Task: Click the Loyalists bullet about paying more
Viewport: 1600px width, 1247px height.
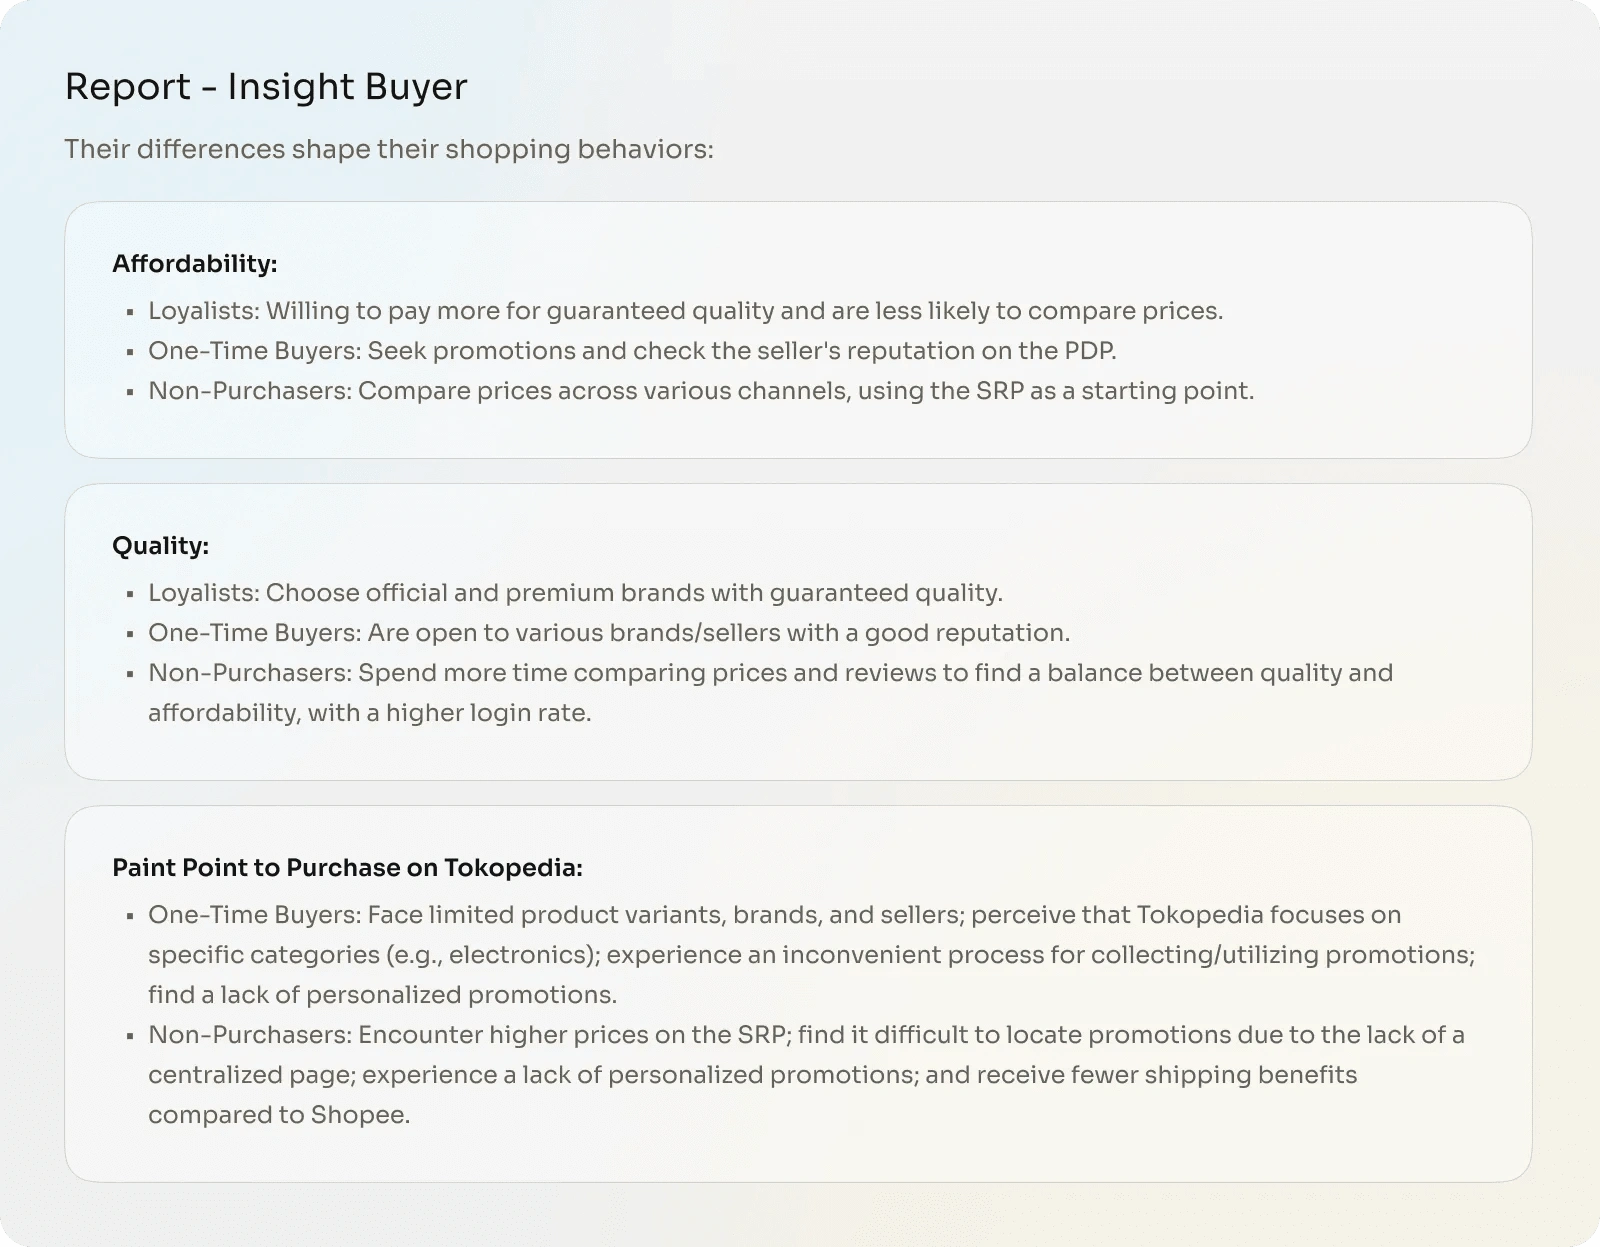Action: (685, 311)
